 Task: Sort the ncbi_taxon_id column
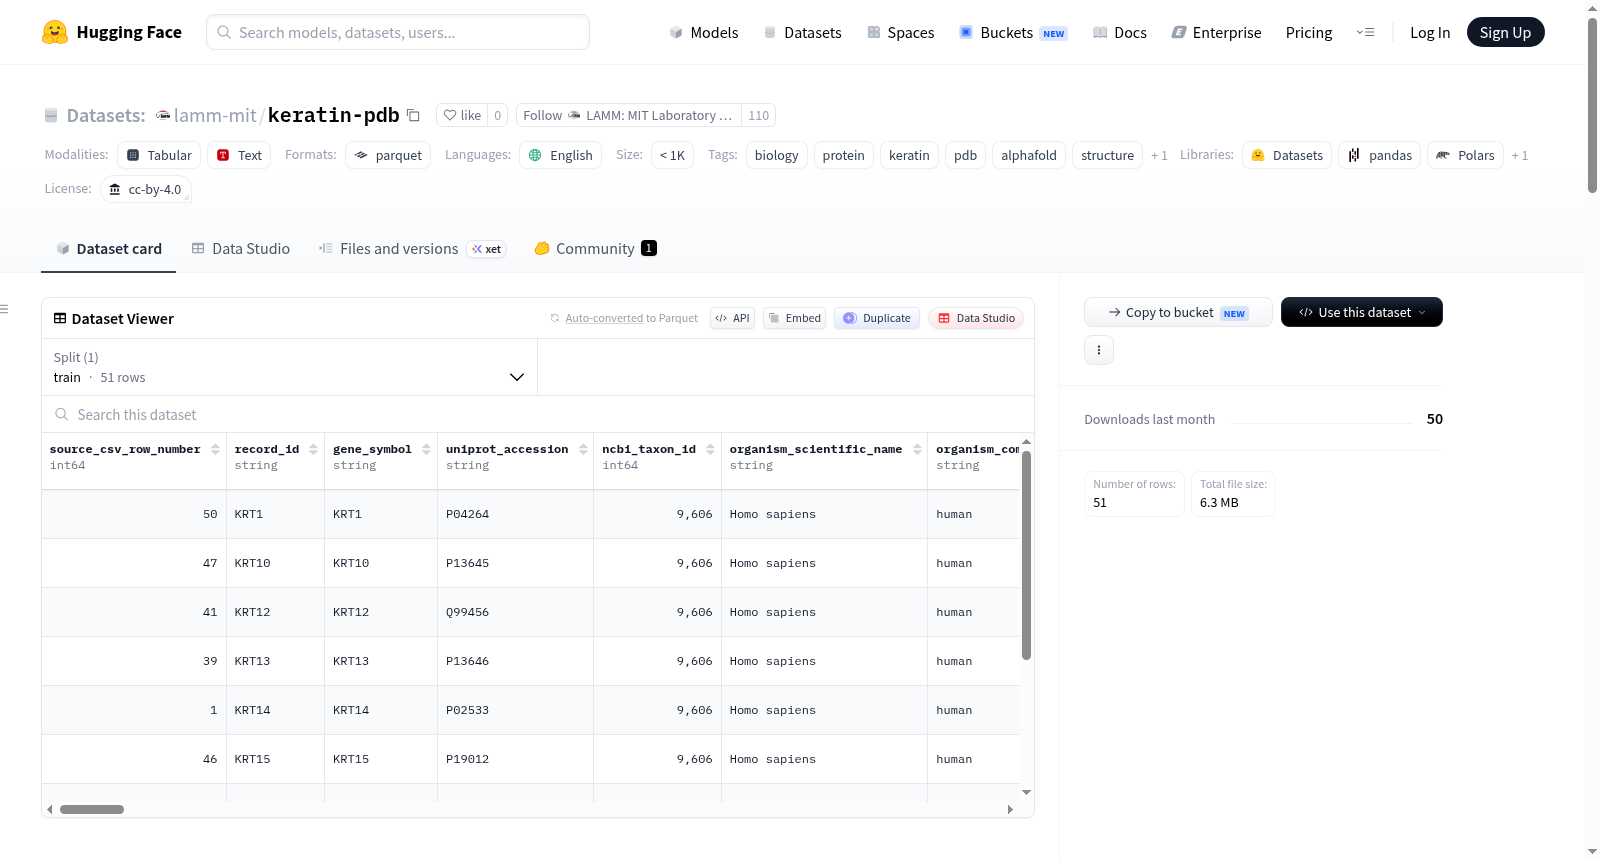pyautogui.click(x=710, y=450)
